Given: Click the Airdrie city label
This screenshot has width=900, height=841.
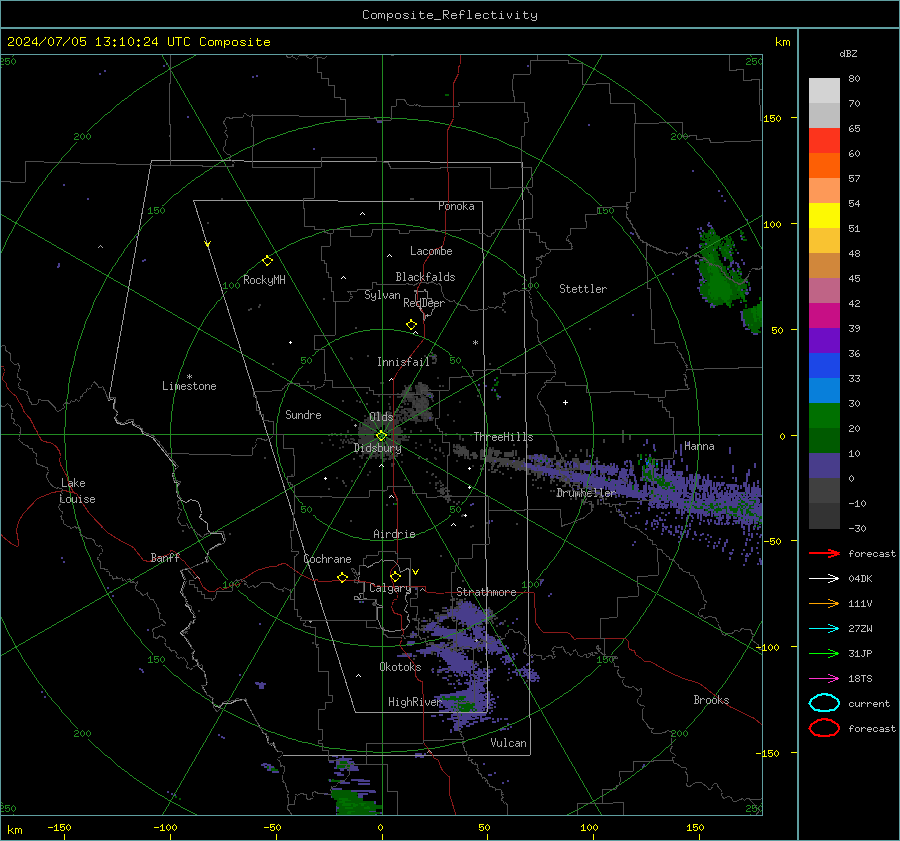Looking at the screenshot, I should (394, 534).
